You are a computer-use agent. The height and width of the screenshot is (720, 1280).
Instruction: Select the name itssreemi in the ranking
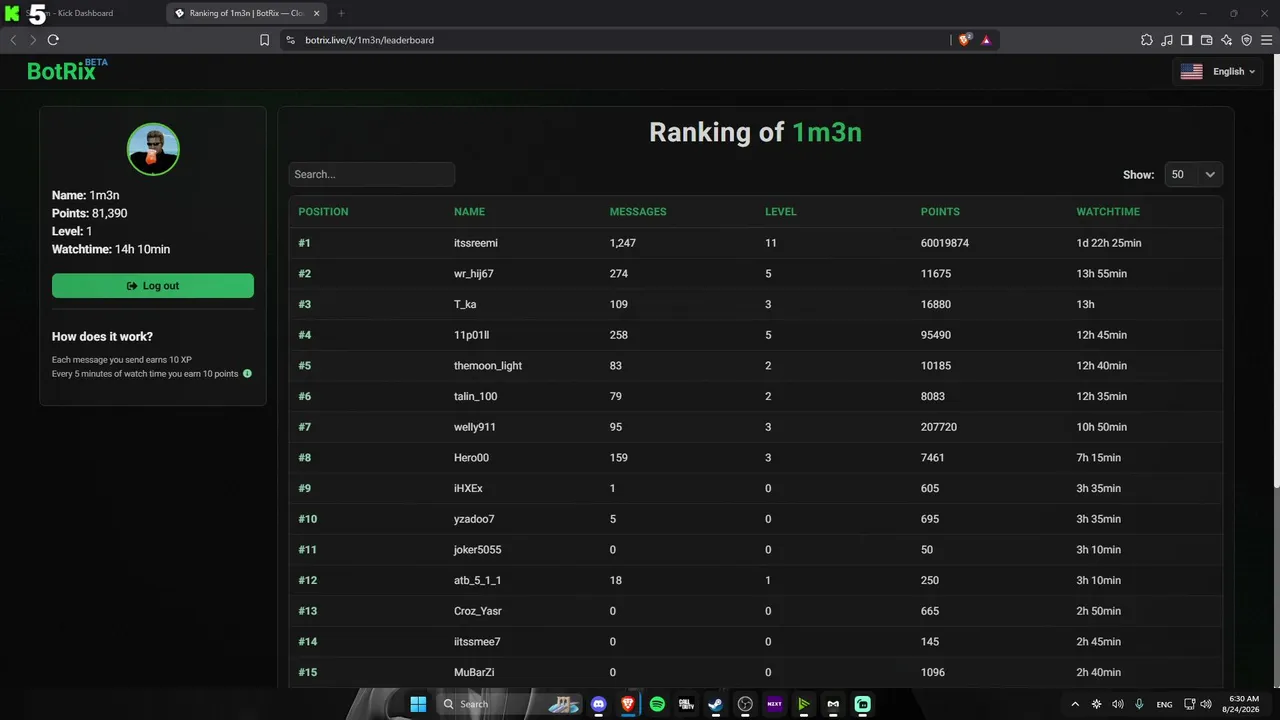click(476, 243)
